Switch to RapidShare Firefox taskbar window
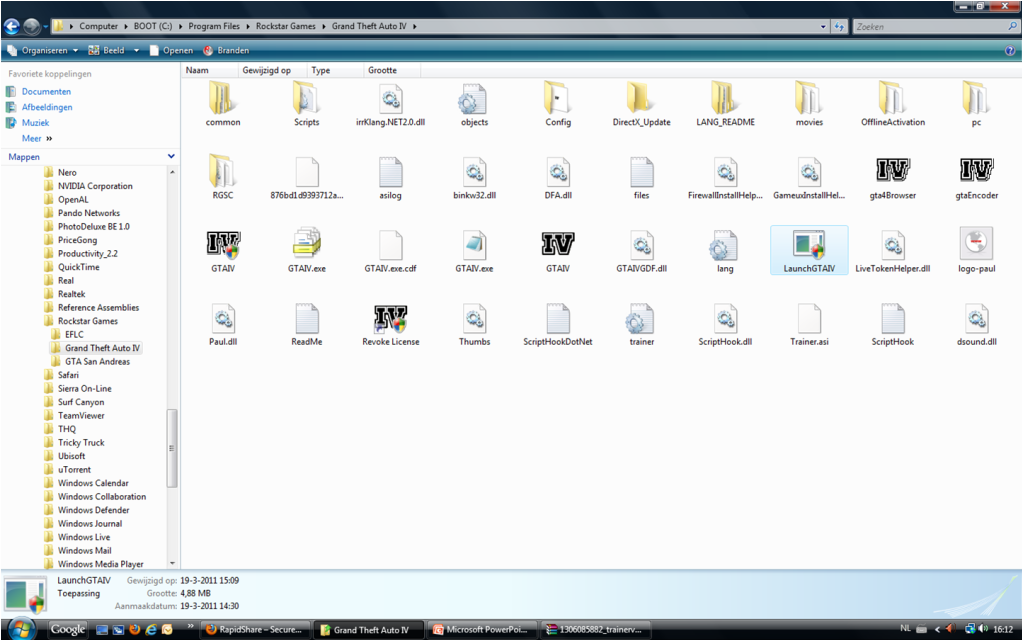The height and width of the screenshot is (641, 1023). point(255,630)
